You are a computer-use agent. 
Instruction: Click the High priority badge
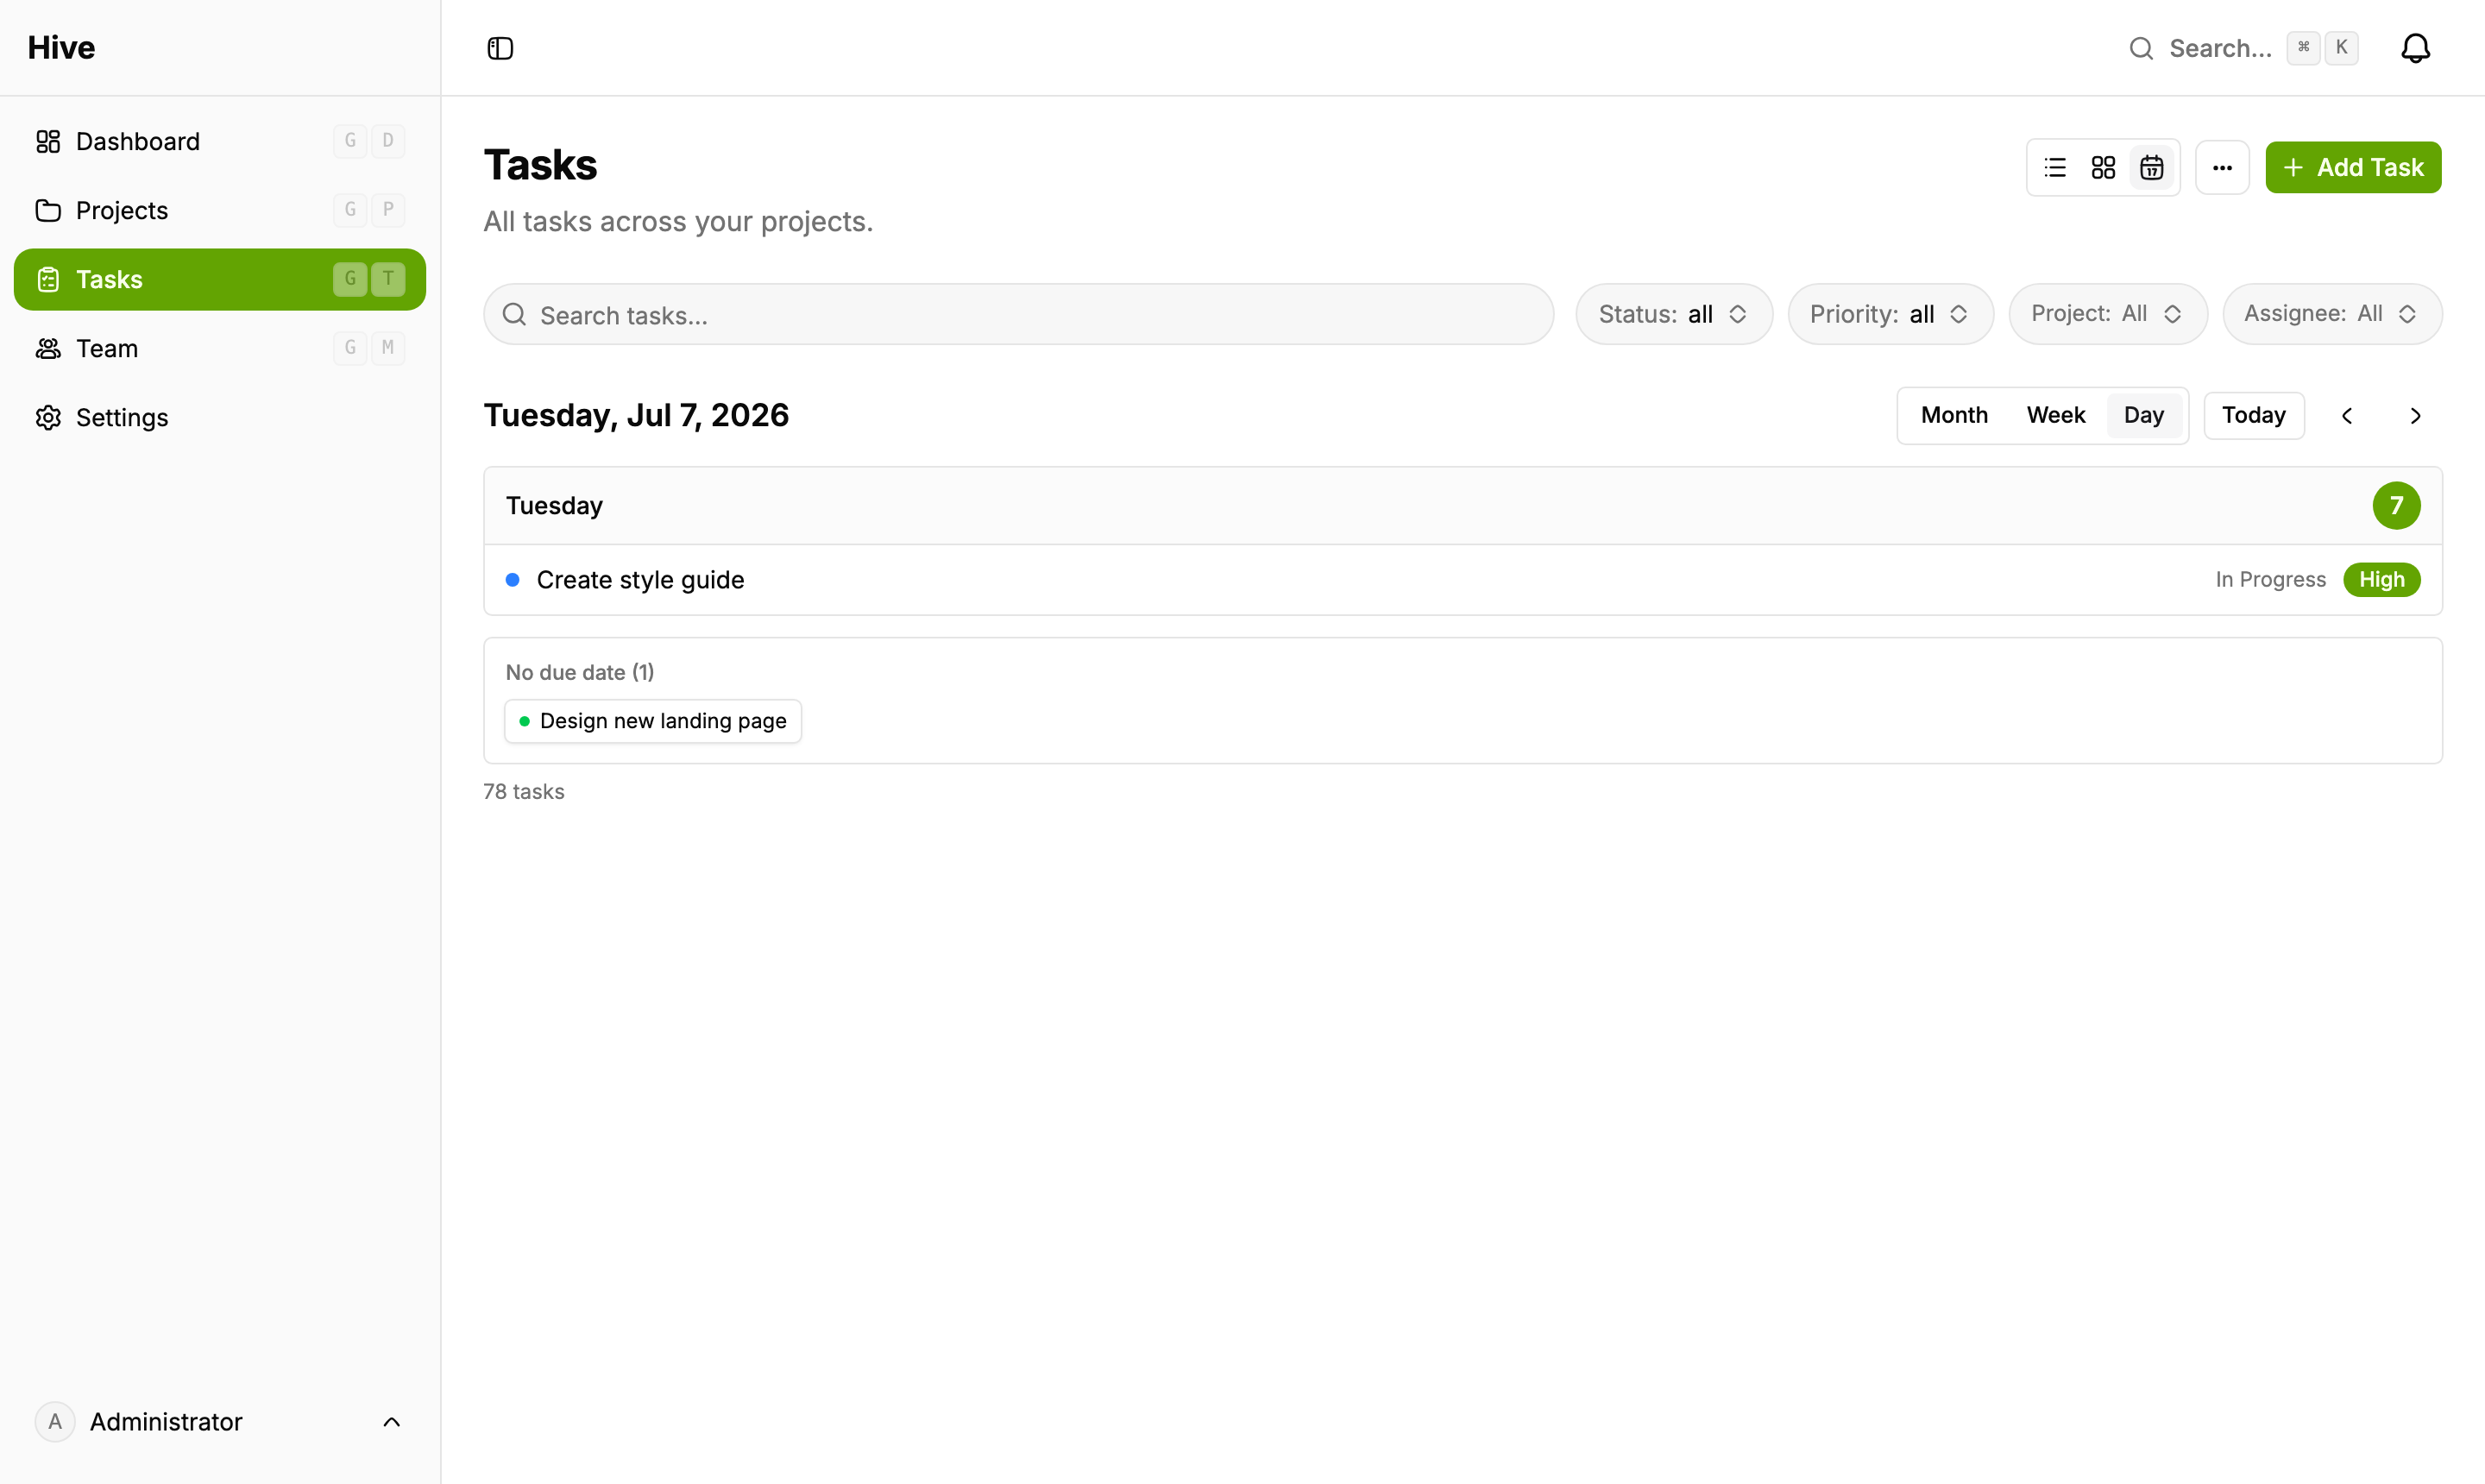point(2381,580)
